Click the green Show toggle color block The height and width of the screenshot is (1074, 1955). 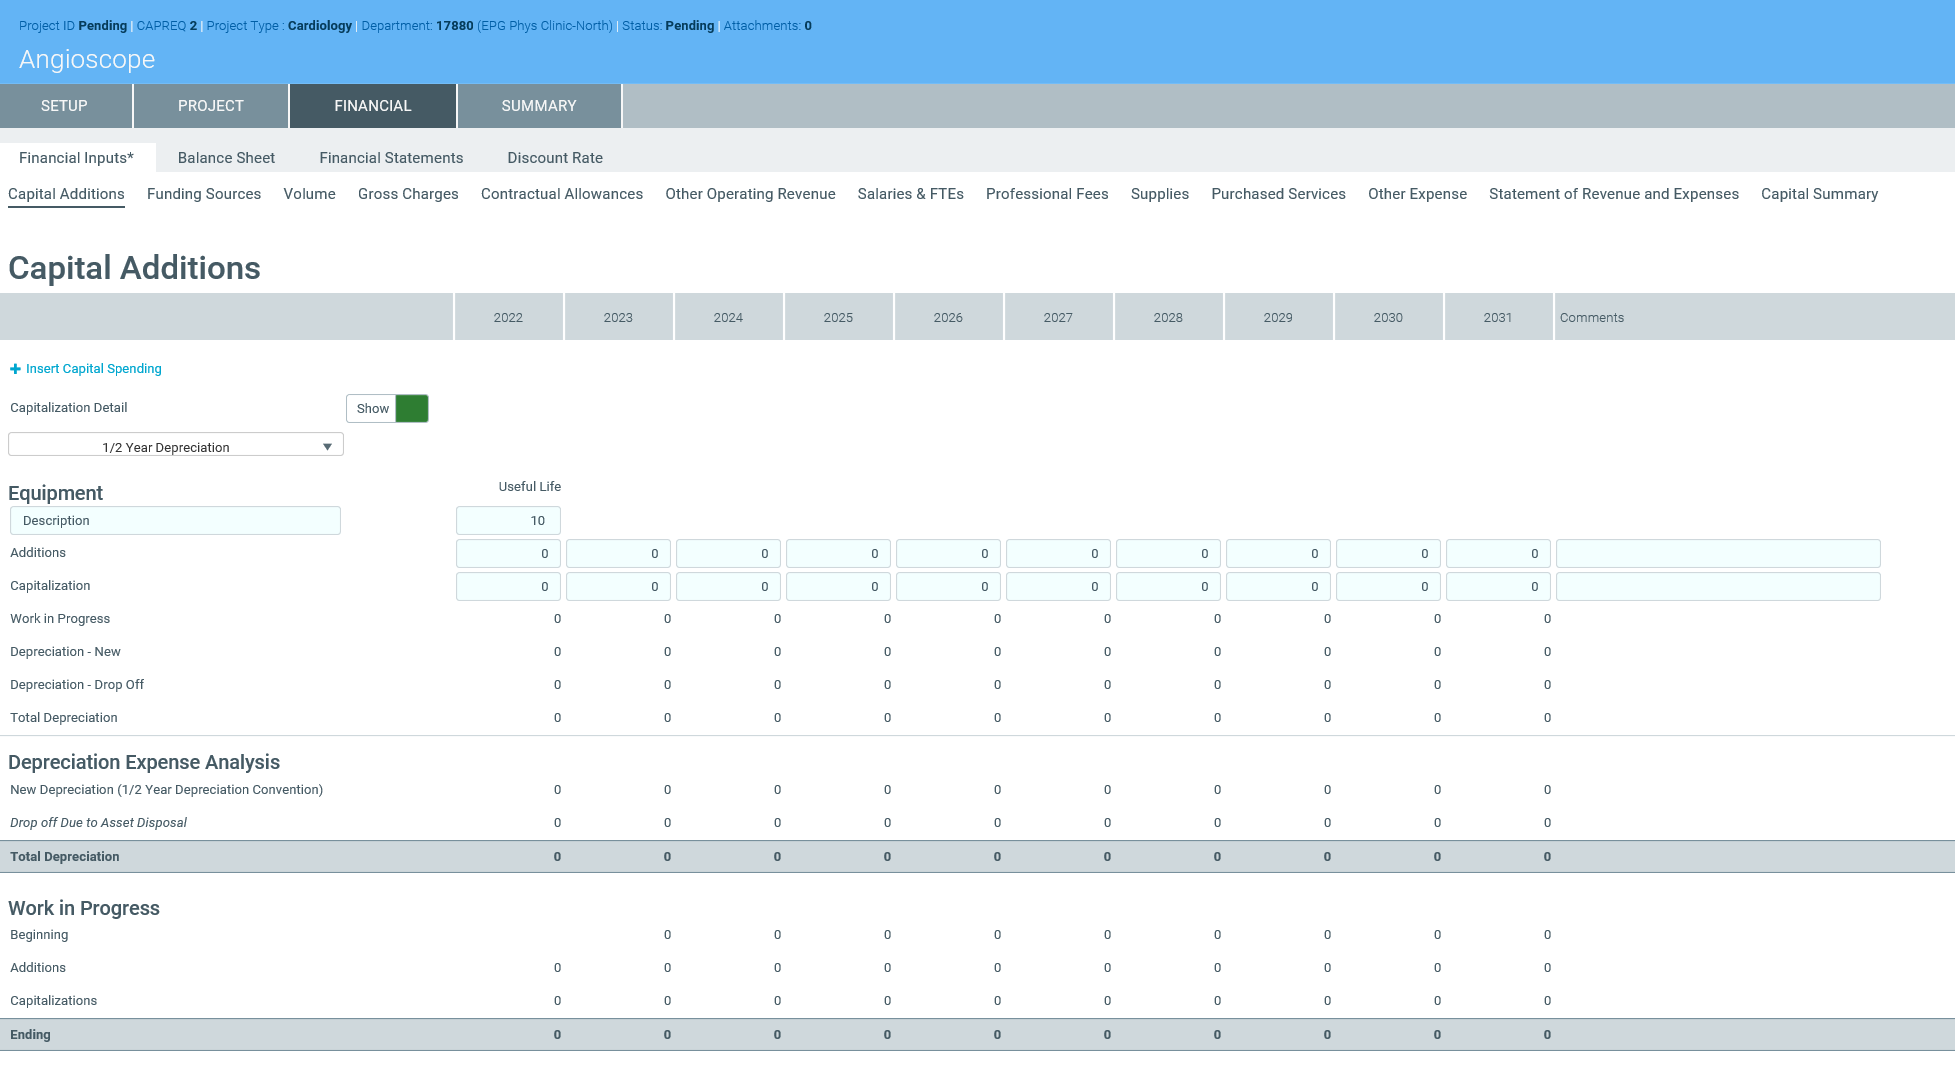coord(412,408)
